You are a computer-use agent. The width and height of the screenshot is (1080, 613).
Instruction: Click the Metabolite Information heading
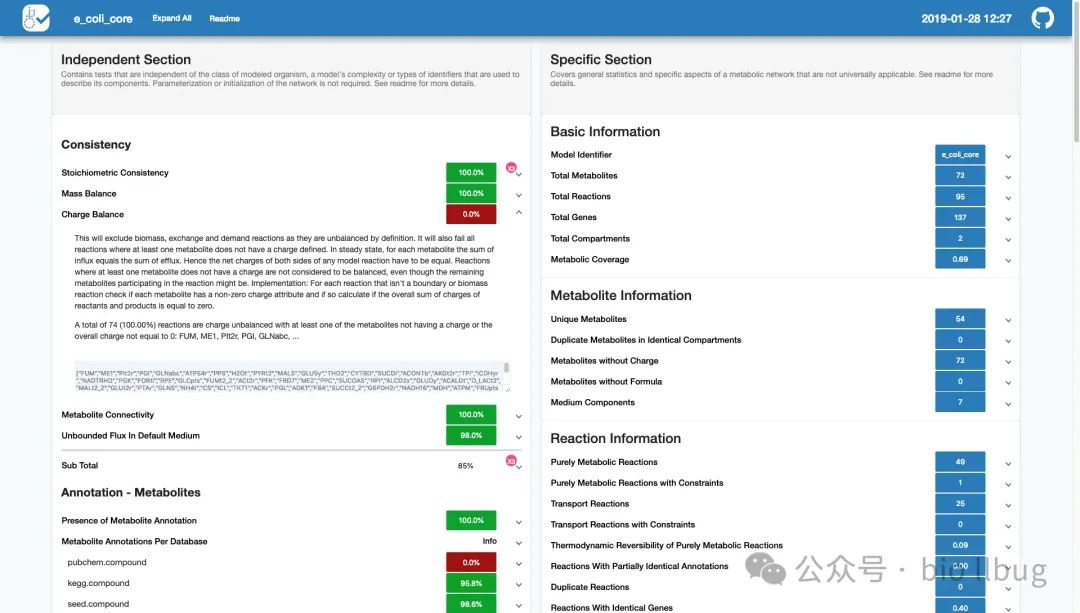[x=621, y=295]
